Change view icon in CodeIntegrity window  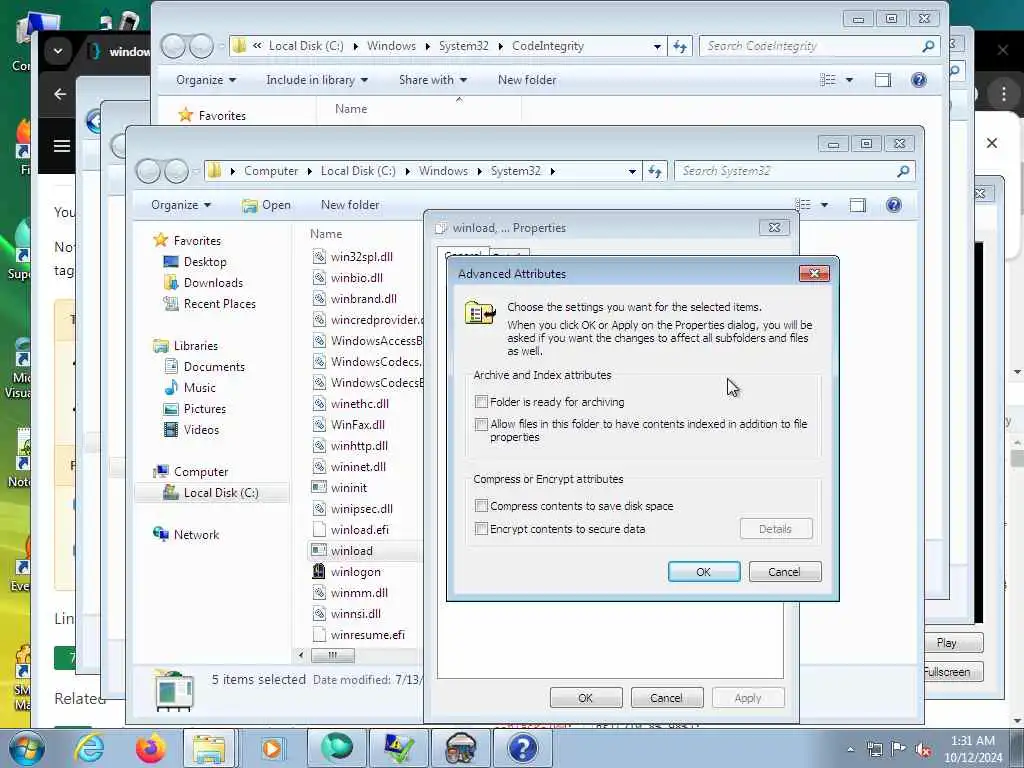pyautogui.click(x=828, y=80)
